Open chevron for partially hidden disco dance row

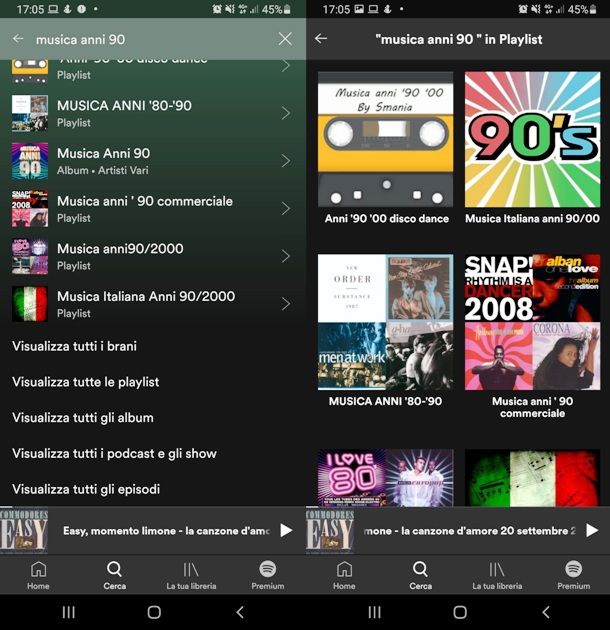285,66
